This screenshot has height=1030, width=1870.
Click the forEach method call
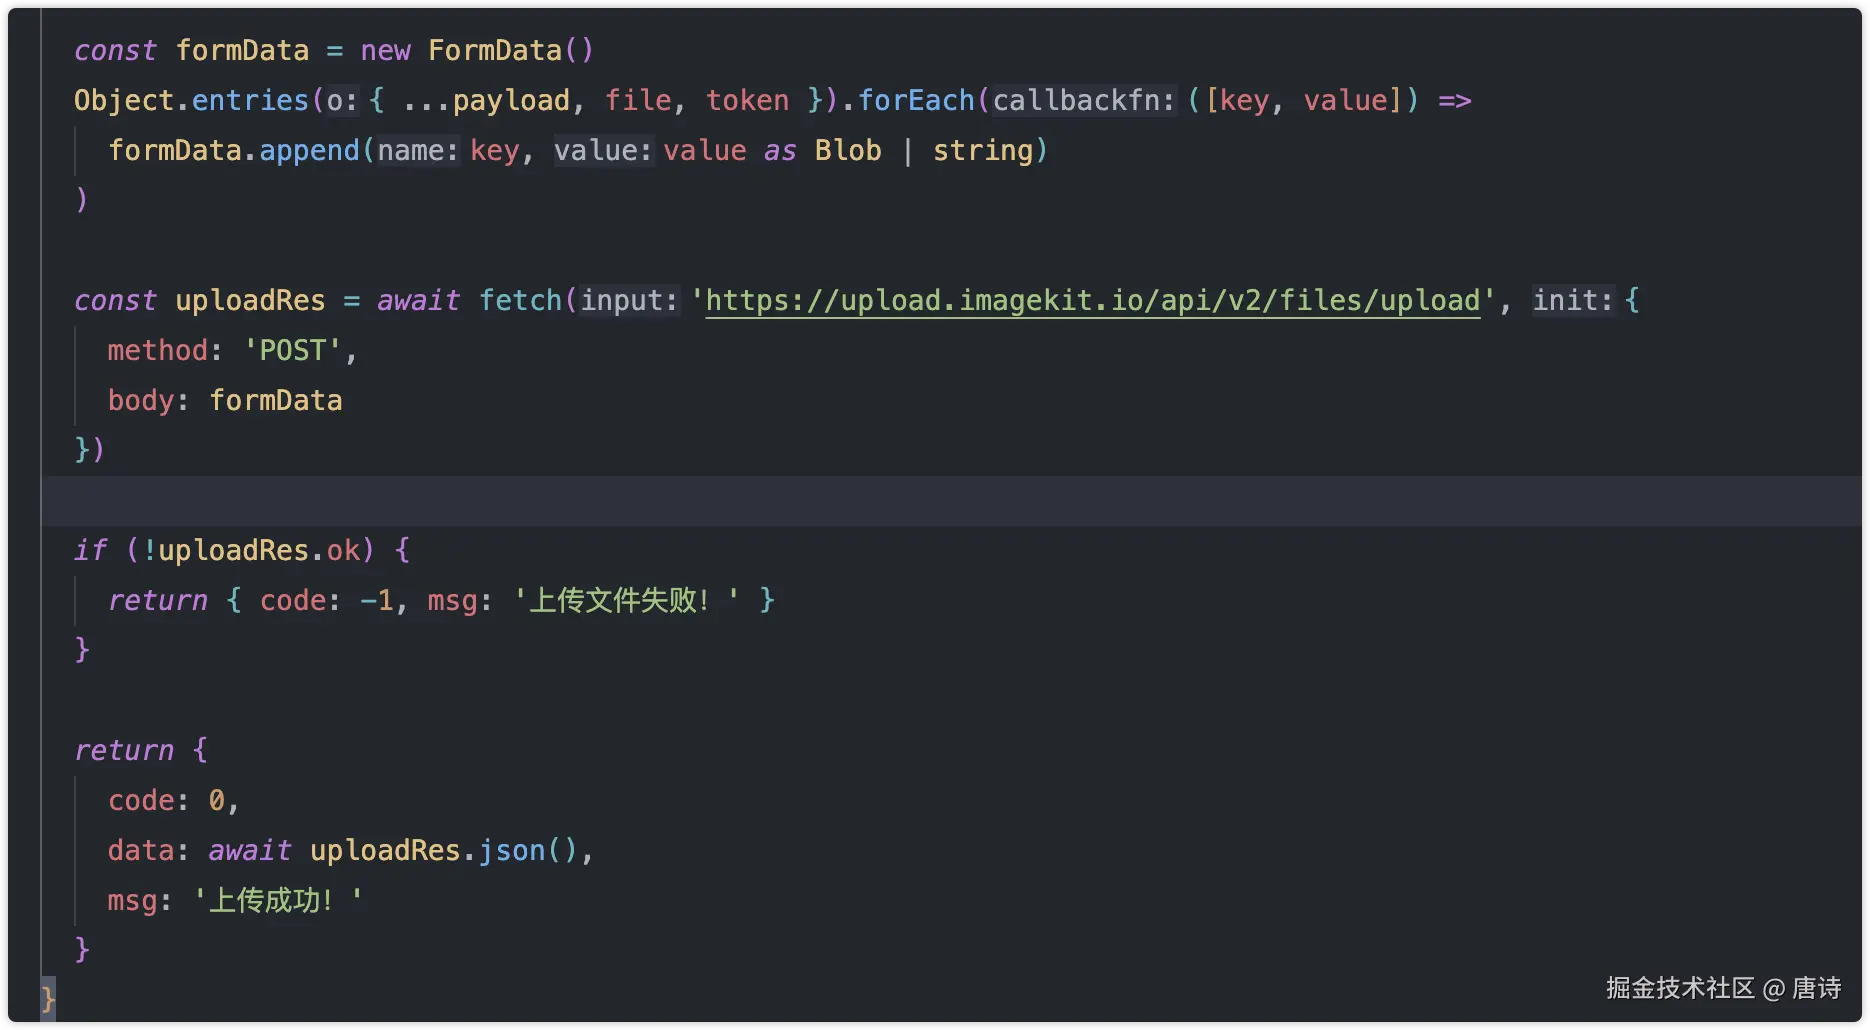tap(916, 101)
